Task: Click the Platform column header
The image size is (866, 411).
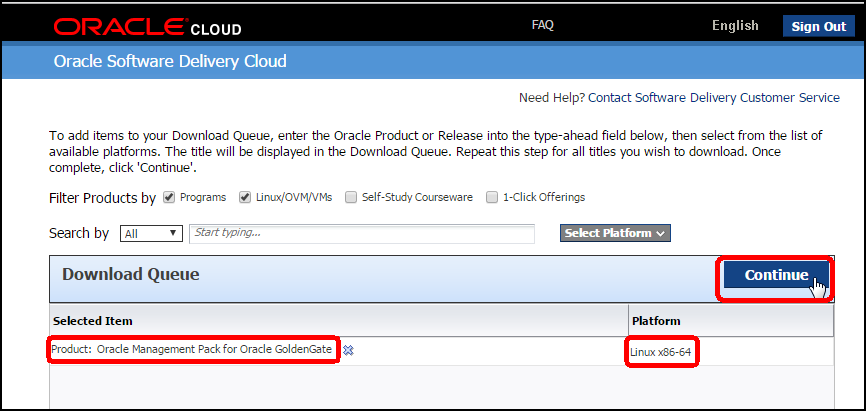Action: point(731,320)
